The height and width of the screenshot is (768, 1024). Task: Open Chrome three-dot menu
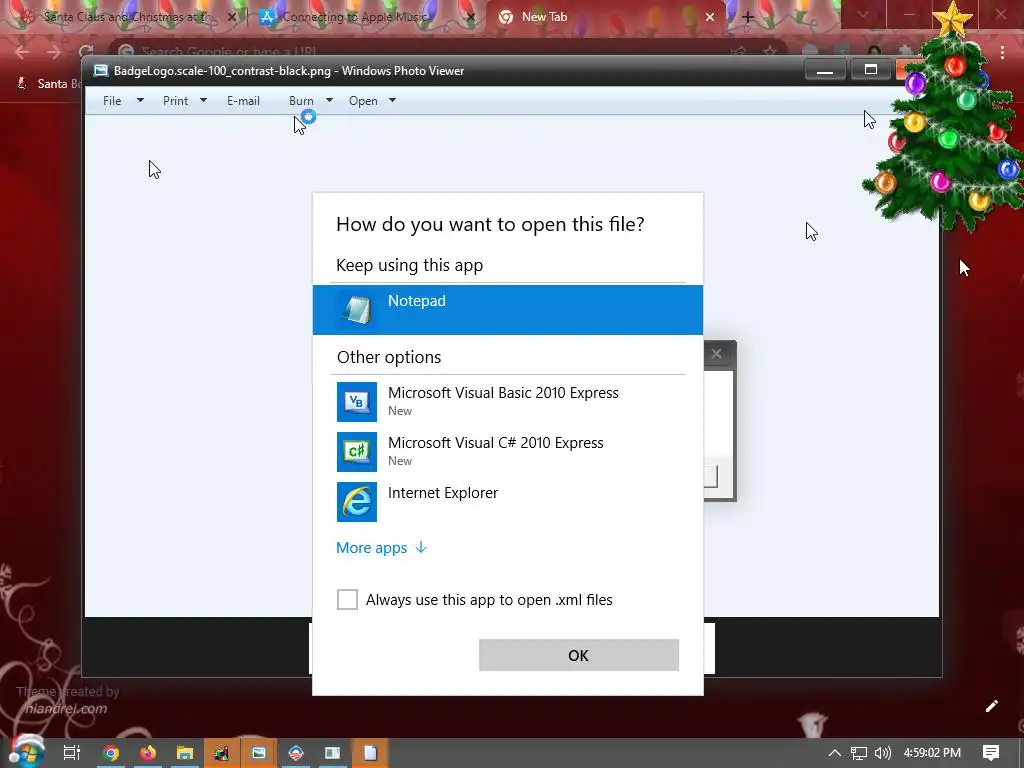1002,52
